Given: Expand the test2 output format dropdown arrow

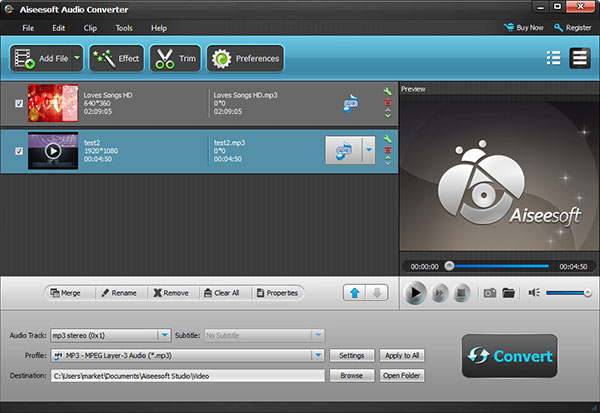Looking at the screenshot, I should [x=368, y=150].
